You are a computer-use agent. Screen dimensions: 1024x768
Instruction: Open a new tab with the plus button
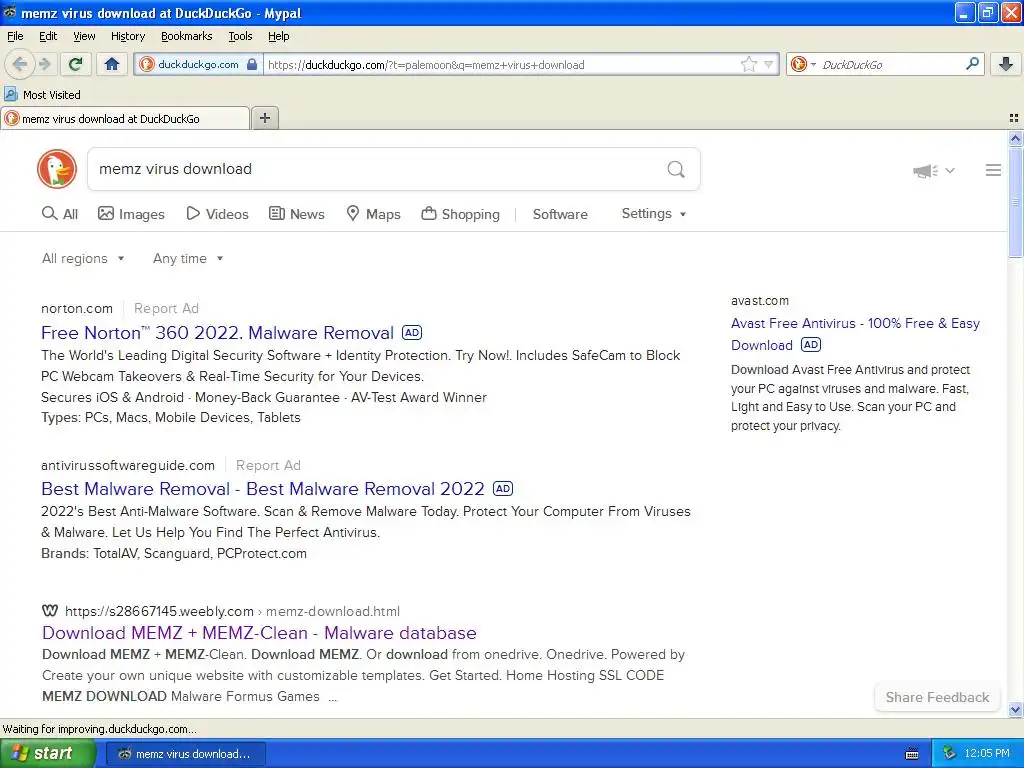click(264, 118)
